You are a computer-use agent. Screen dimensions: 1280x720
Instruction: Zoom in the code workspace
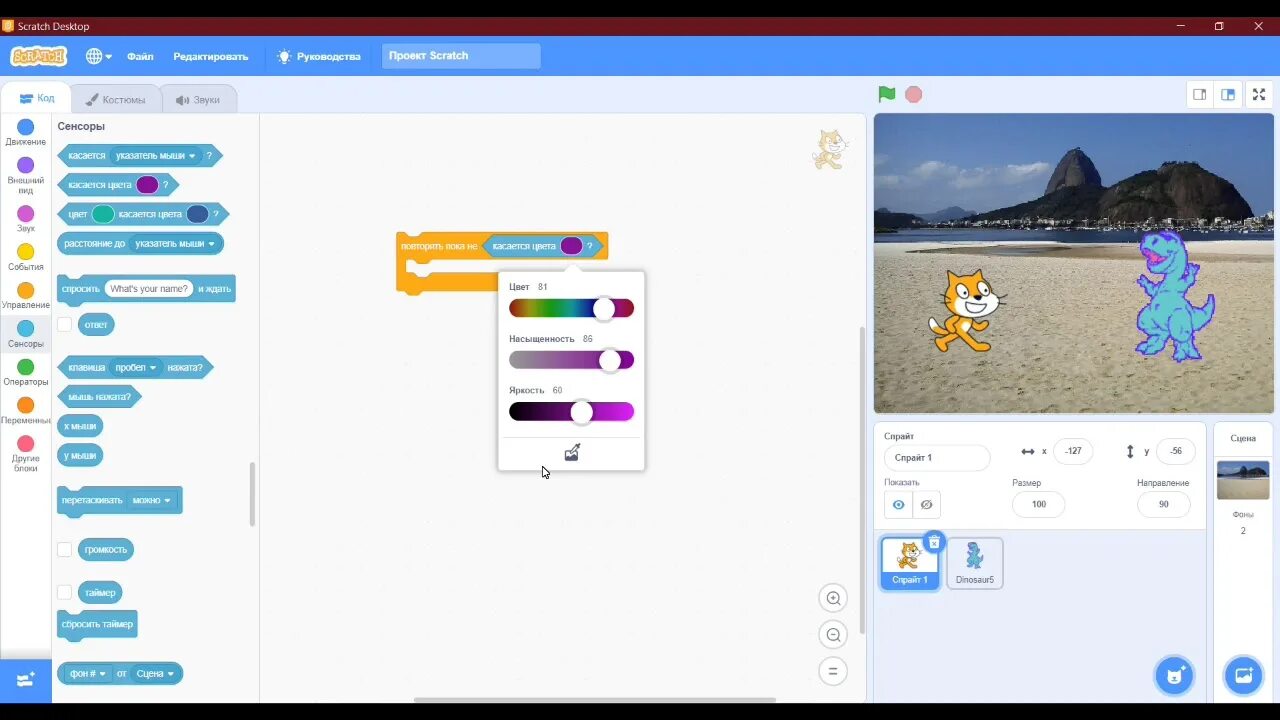pos(833,598)
